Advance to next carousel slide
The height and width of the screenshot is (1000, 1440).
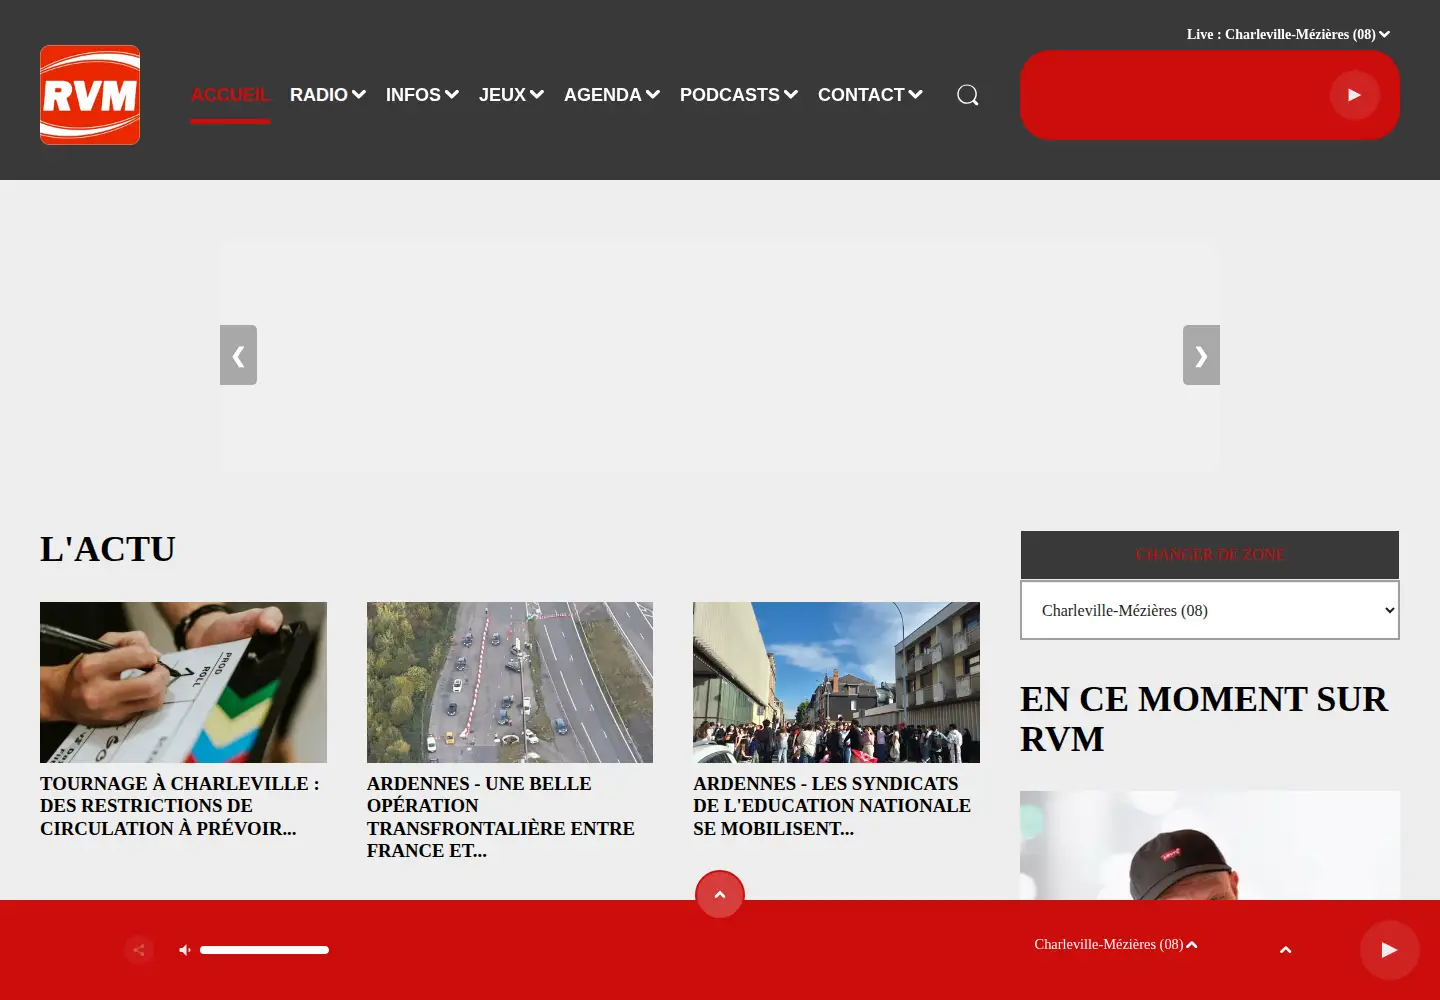[x=1201, y=355]
